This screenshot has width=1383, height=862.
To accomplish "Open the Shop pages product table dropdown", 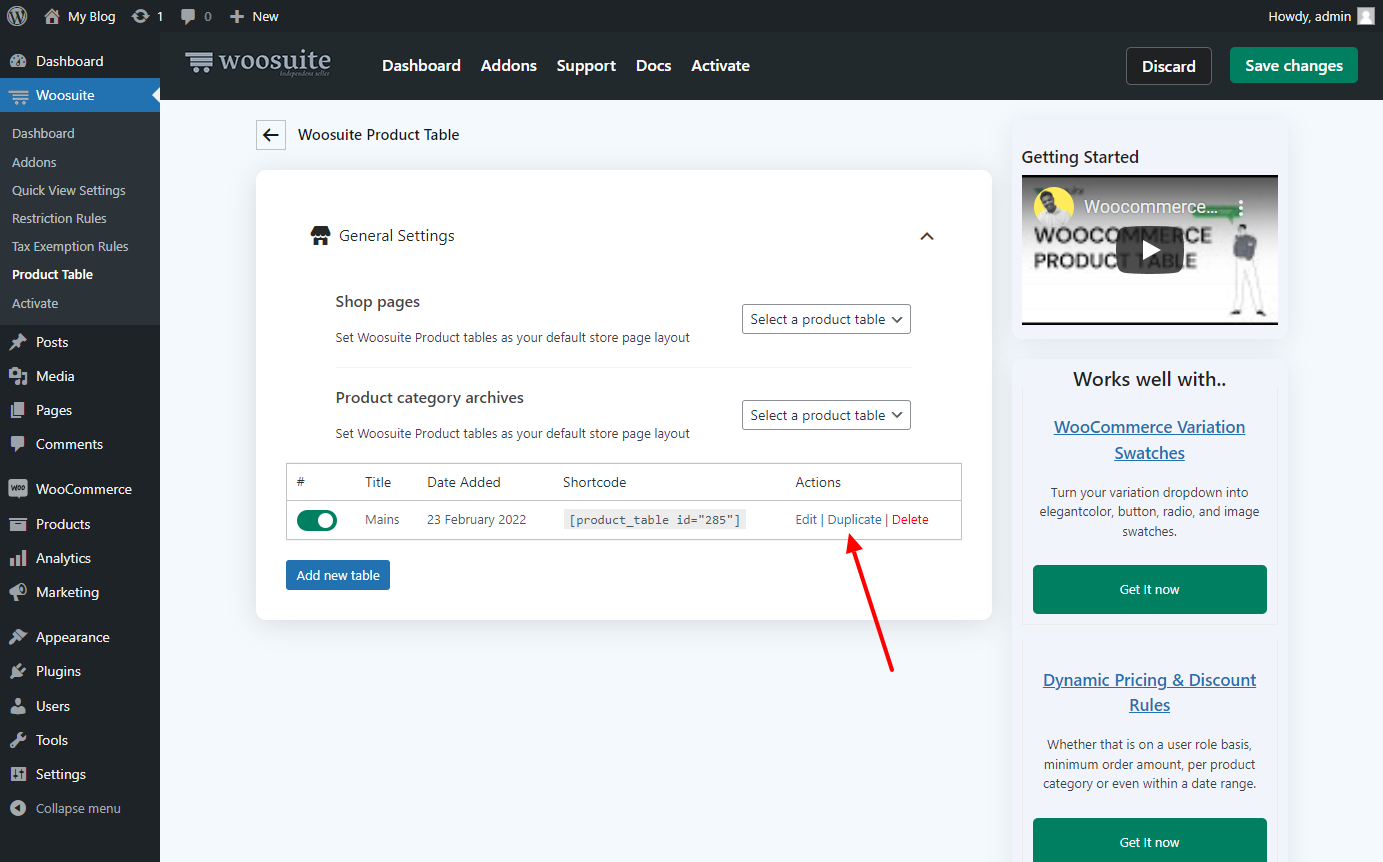I will (826, 319).
